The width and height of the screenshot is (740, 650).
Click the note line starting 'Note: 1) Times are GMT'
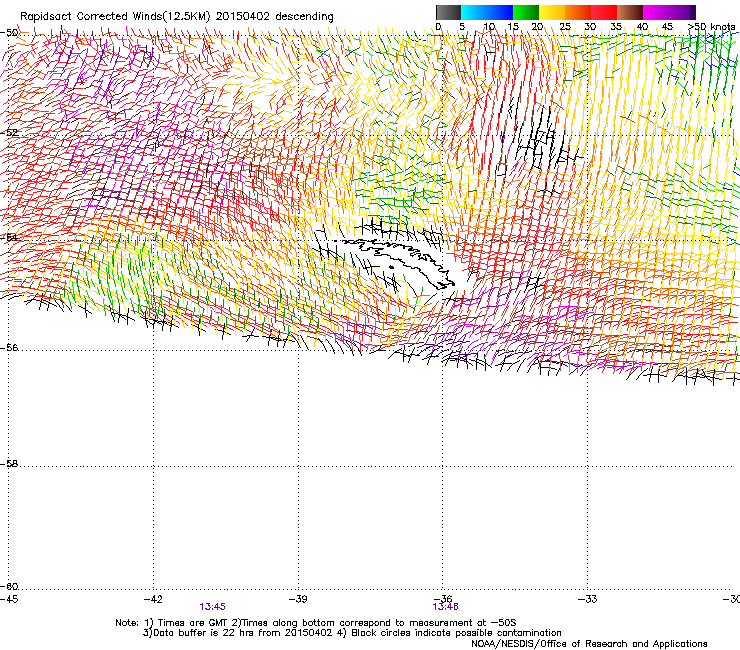316,623
